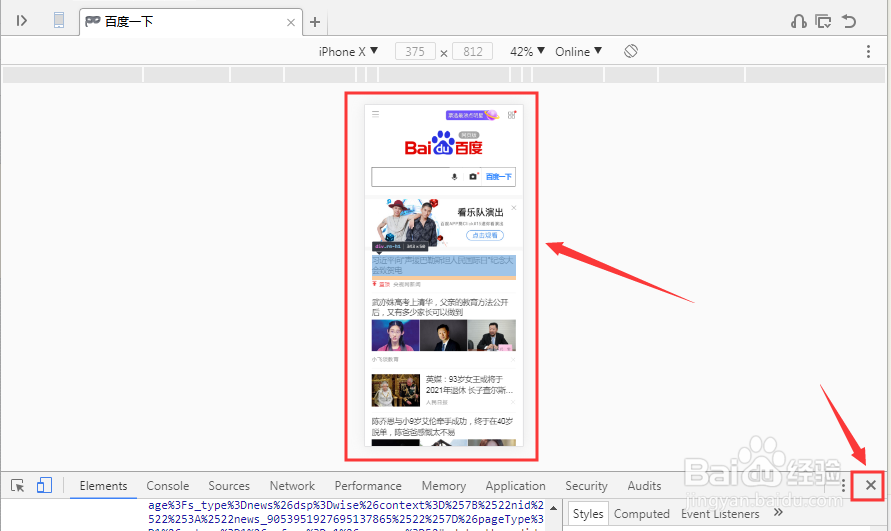
Task: Click the Baidu logo
Action: (x=443, y=144)
